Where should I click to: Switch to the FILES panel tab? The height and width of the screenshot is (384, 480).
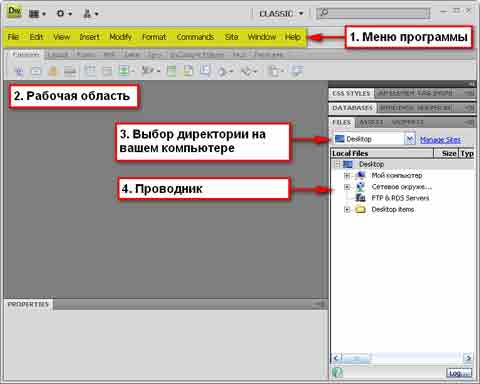point(342,122)
